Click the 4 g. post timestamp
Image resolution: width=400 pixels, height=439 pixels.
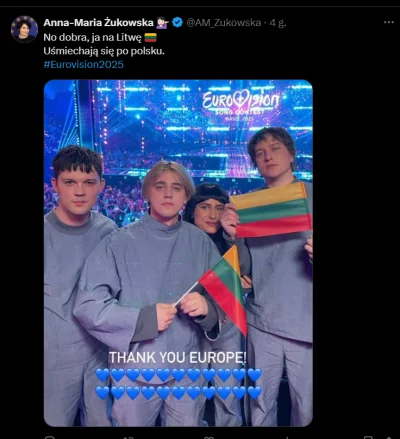point(278,23)
